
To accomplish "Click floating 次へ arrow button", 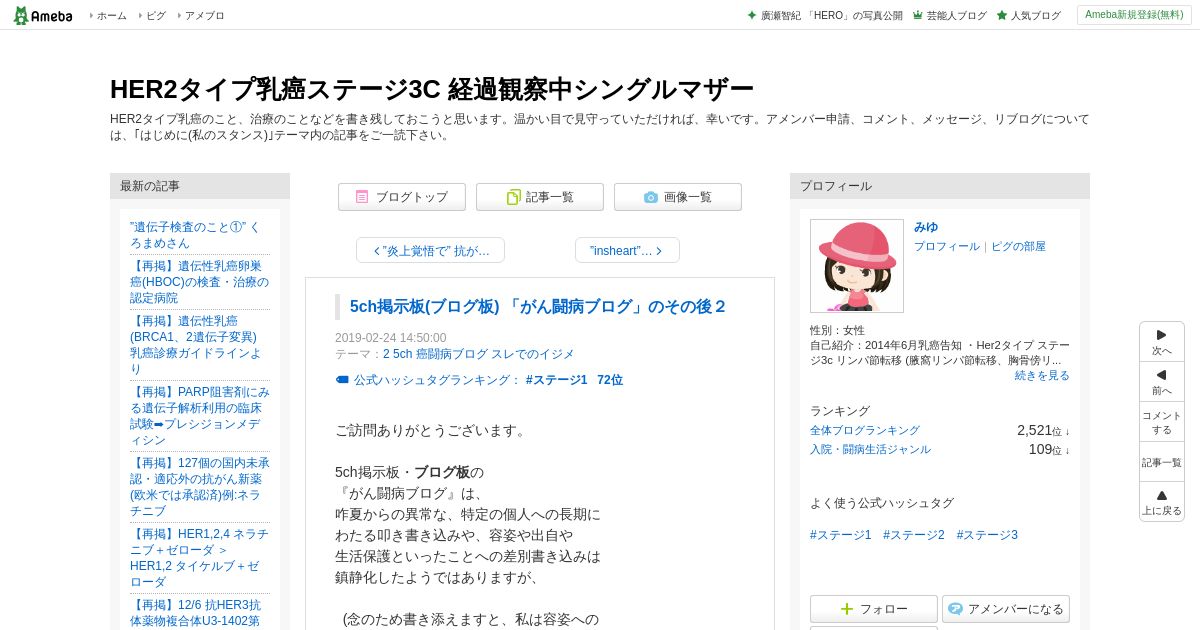I will click(x=1162, y=342).
